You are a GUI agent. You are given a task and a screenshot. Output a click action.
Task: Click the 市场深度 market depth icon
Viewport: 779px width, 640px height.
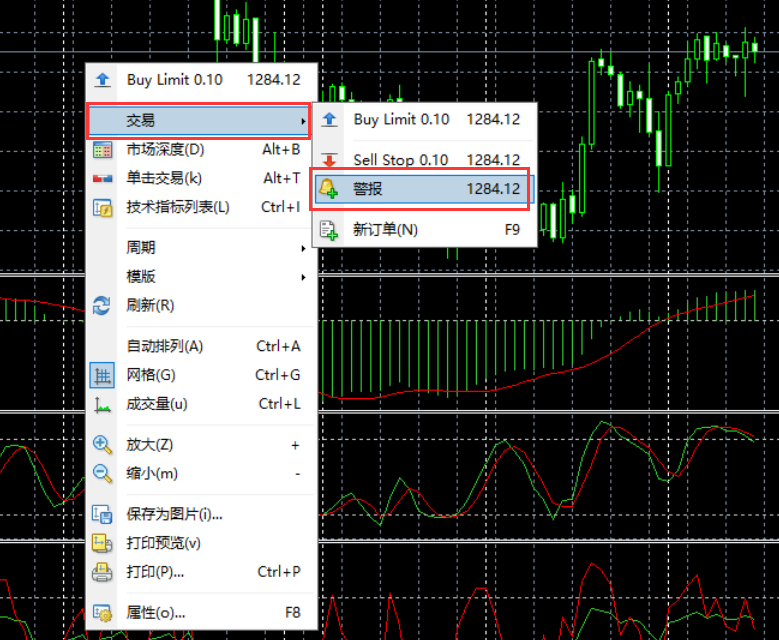(x=102, y=150)
